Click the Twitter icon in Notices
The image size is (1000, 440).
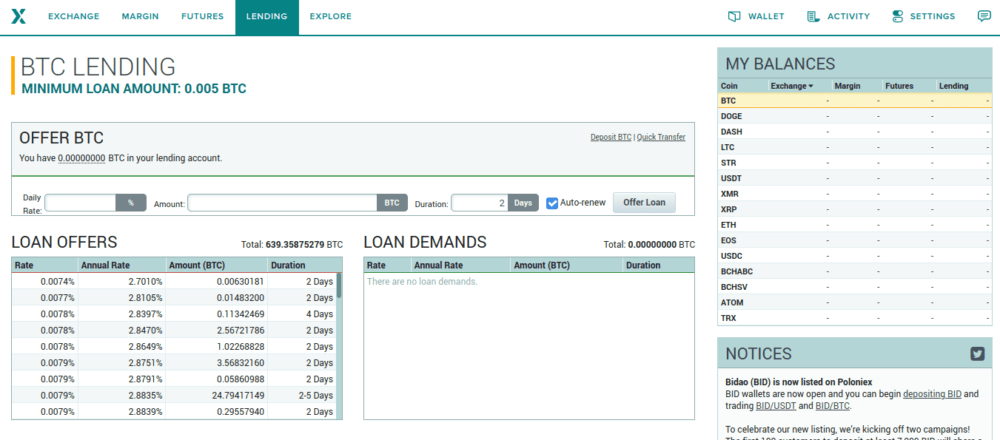pos(977,353)
